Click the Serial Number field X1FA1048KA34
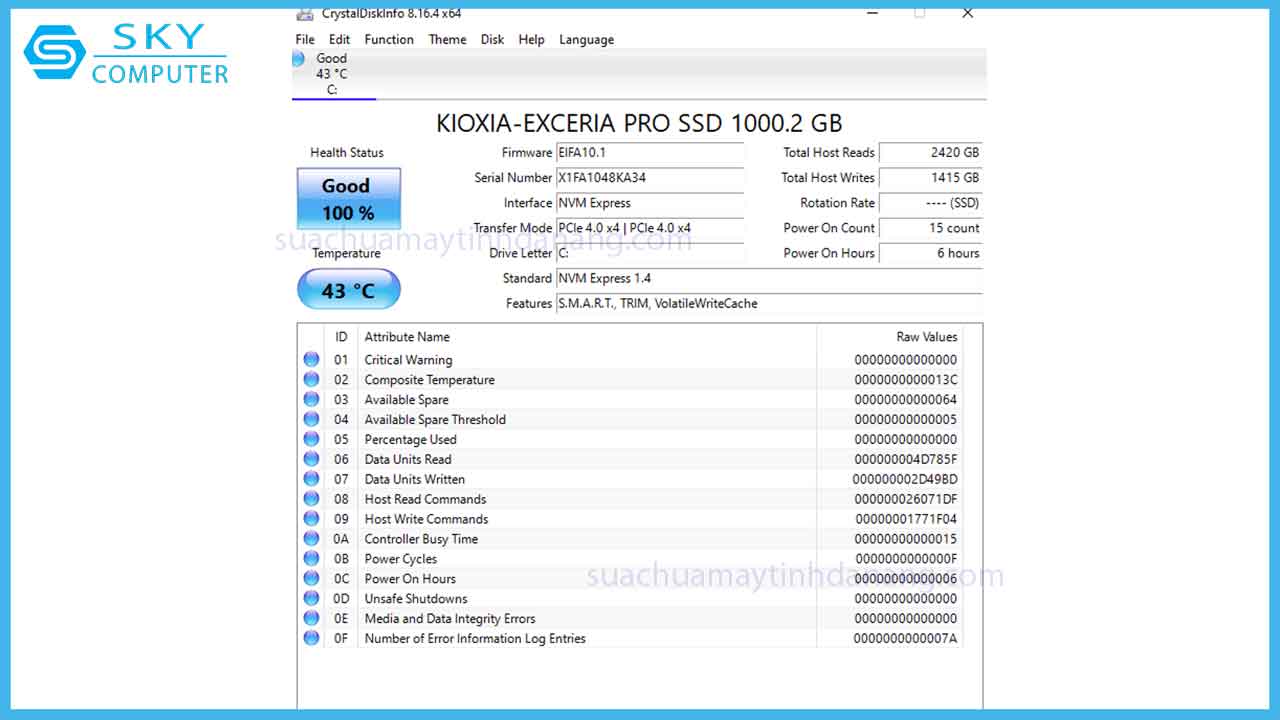 pyautogui.click(x=650, y=178)
